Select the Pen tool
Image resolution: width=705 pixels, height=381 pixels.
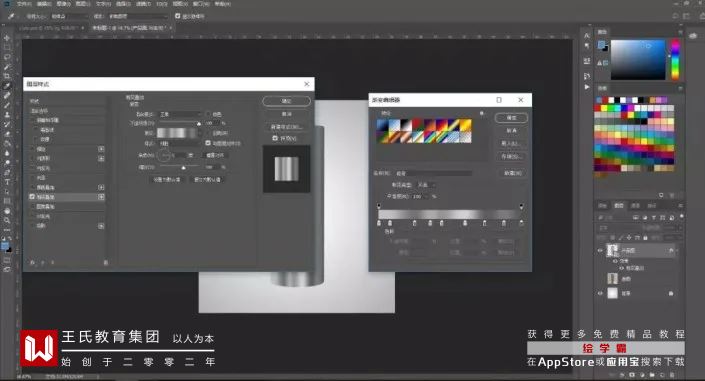7,172
